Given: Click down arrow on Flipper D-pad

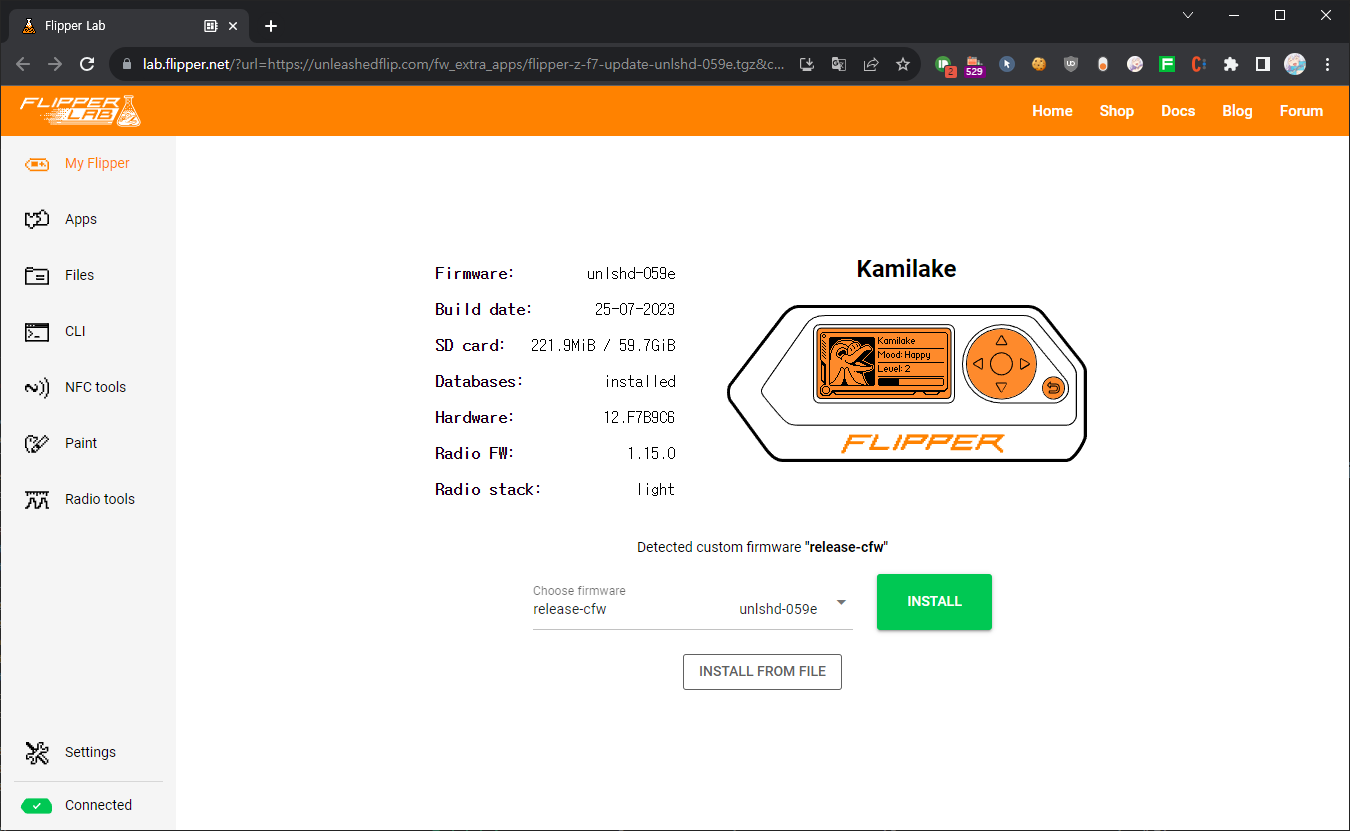Looking at the screenshot, I should [1001, 387].
